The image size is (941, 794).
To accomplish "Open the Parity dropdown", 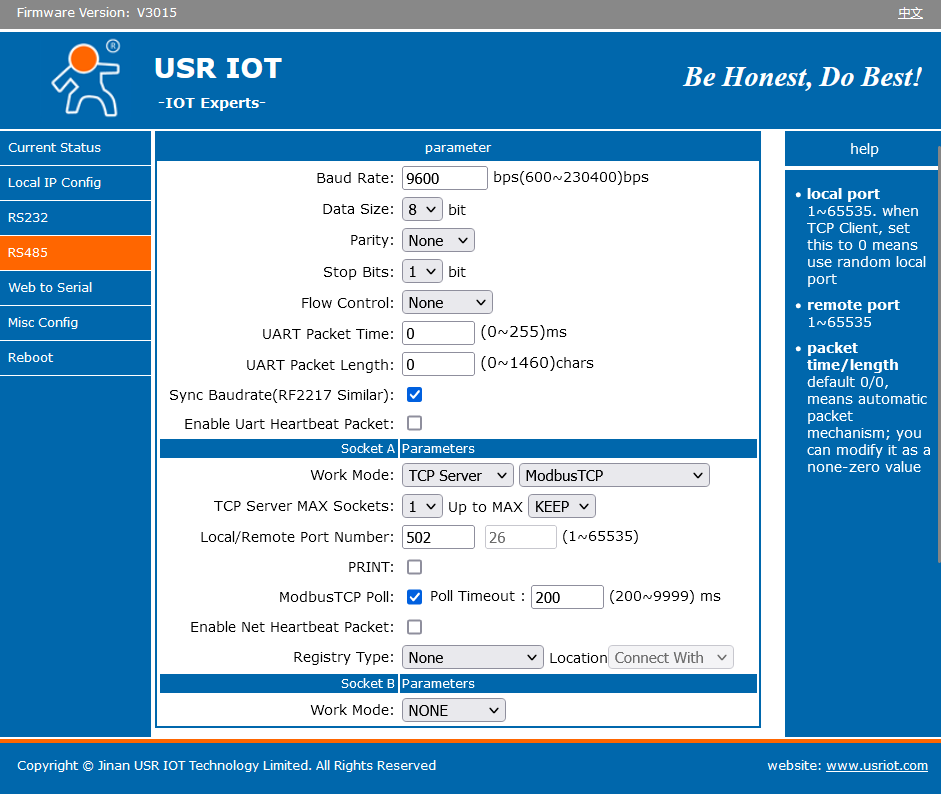I will tap(438, 241).
